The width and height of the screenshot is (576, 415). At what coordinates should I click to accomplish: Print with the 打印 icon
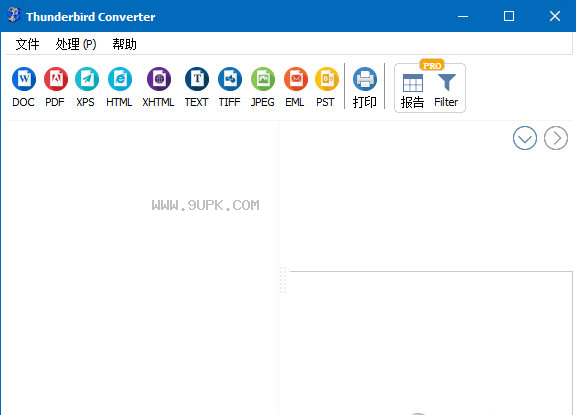[365, 87]
